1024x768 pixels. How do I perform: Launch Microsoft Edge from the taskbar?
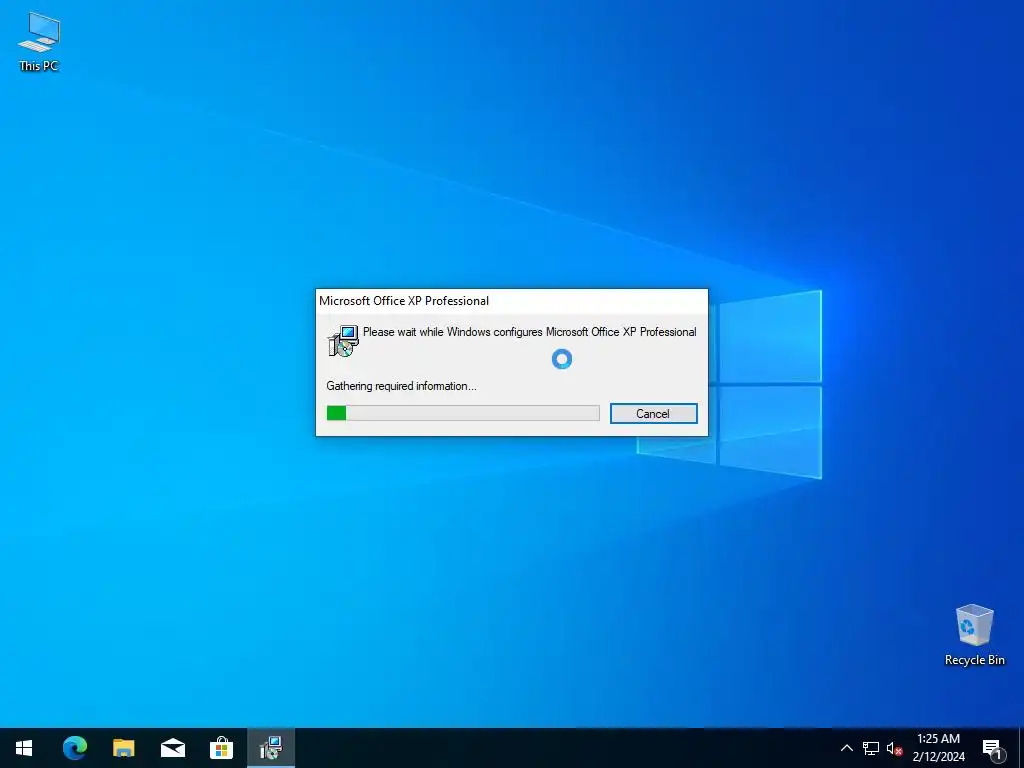(74, 748)
